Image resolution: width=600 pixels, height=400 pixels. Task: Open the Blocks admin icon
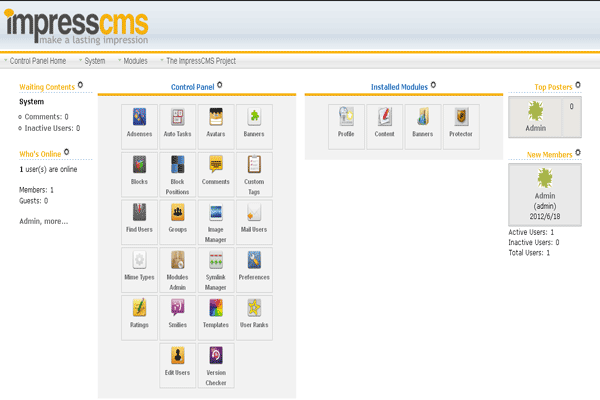coord(139,175)
